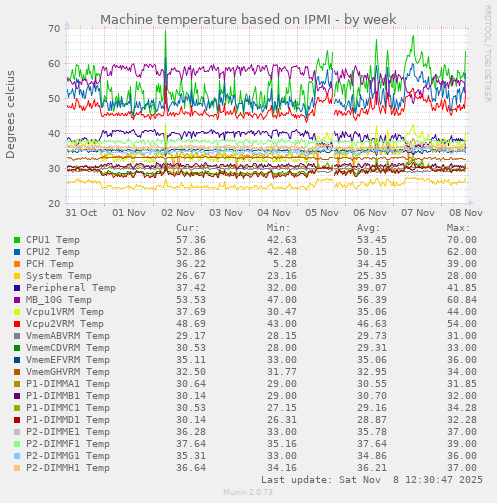Select the P2-DIMMF1 Temp legend label

[x=68, y=444]
